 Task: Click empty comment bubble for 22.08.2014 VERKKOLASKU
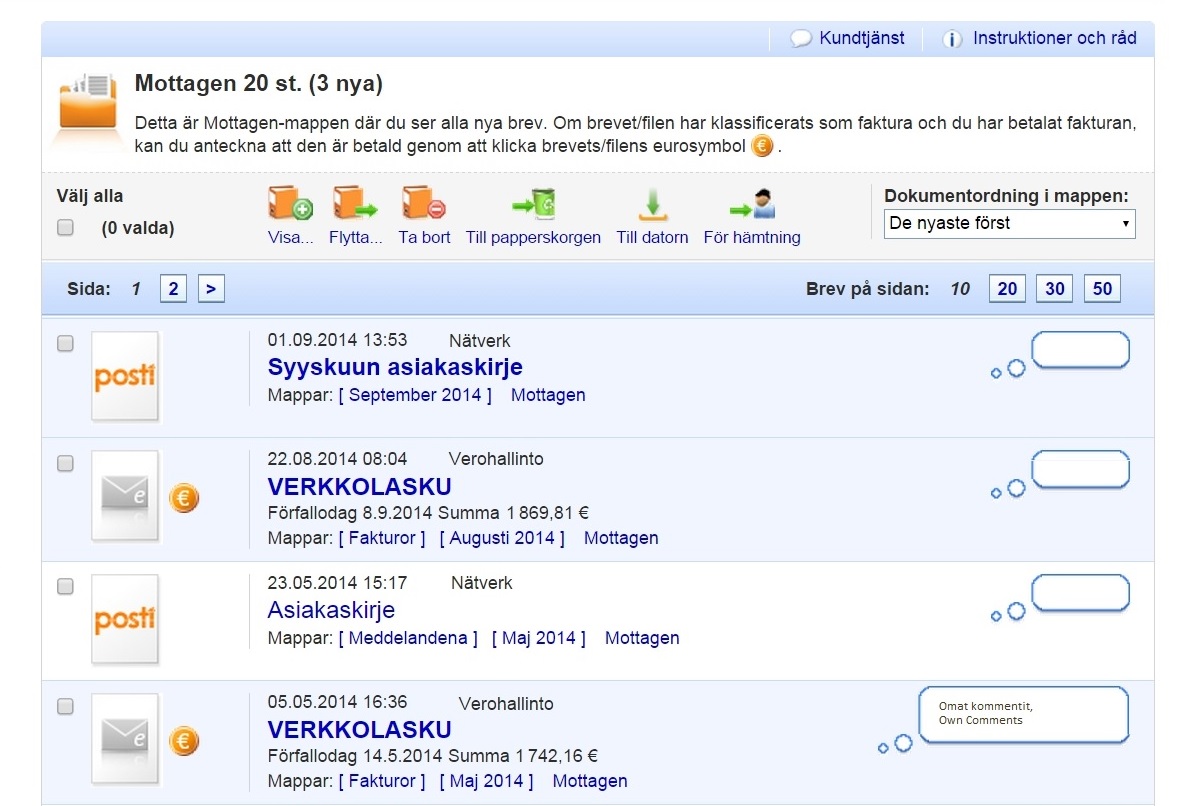[x=1080, y=470]
